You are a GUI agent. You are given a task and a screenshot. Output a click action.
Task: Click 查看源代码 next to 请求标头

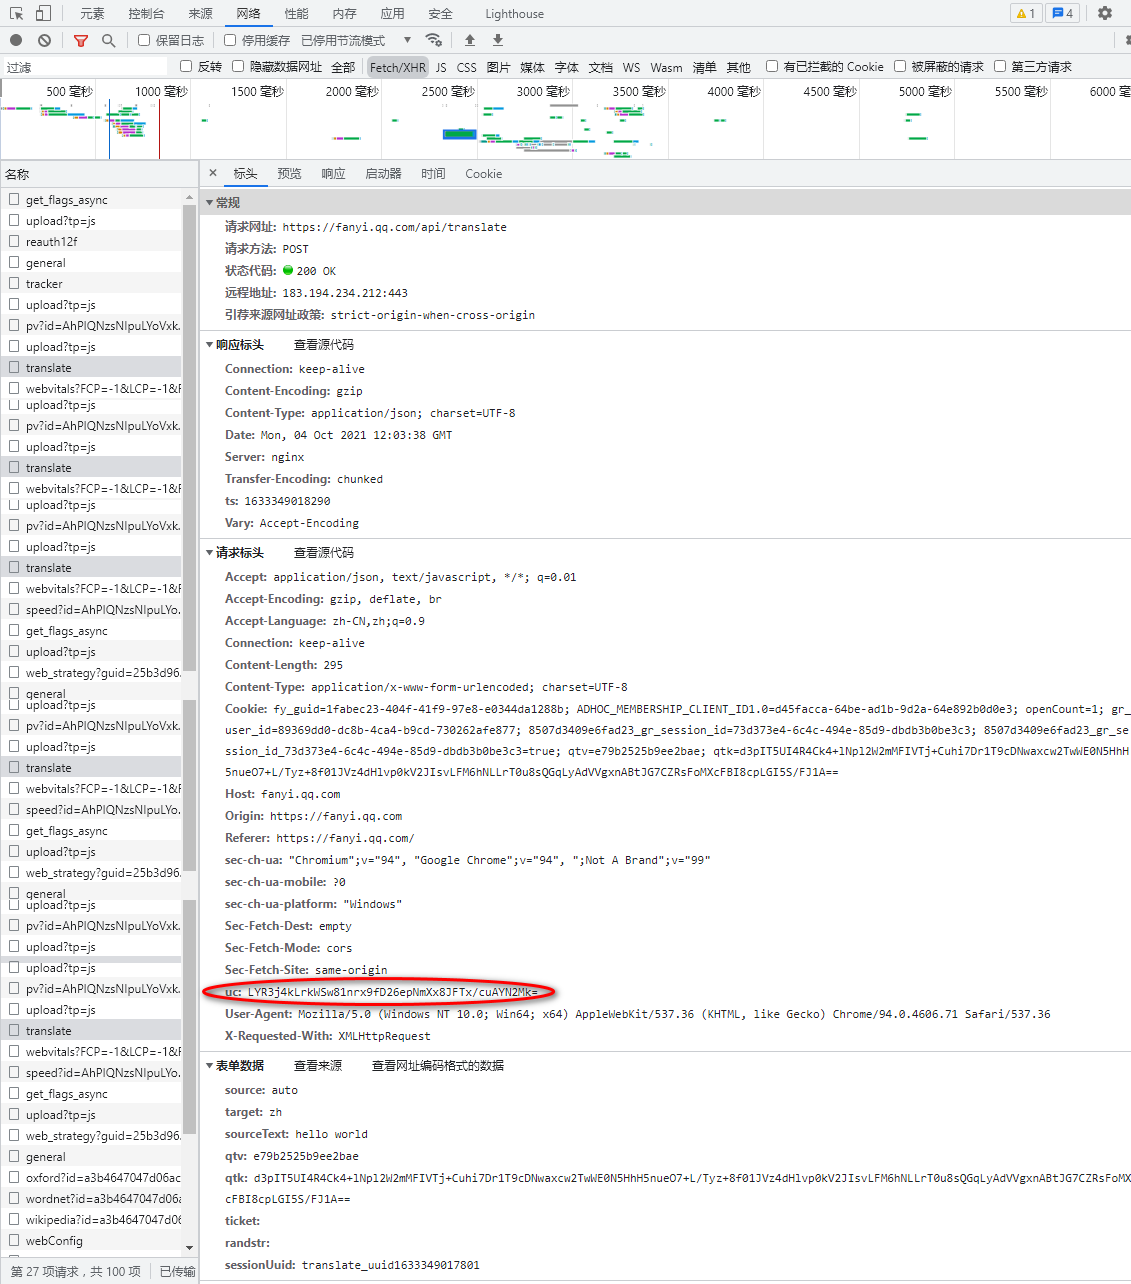(x=323, y=552)
